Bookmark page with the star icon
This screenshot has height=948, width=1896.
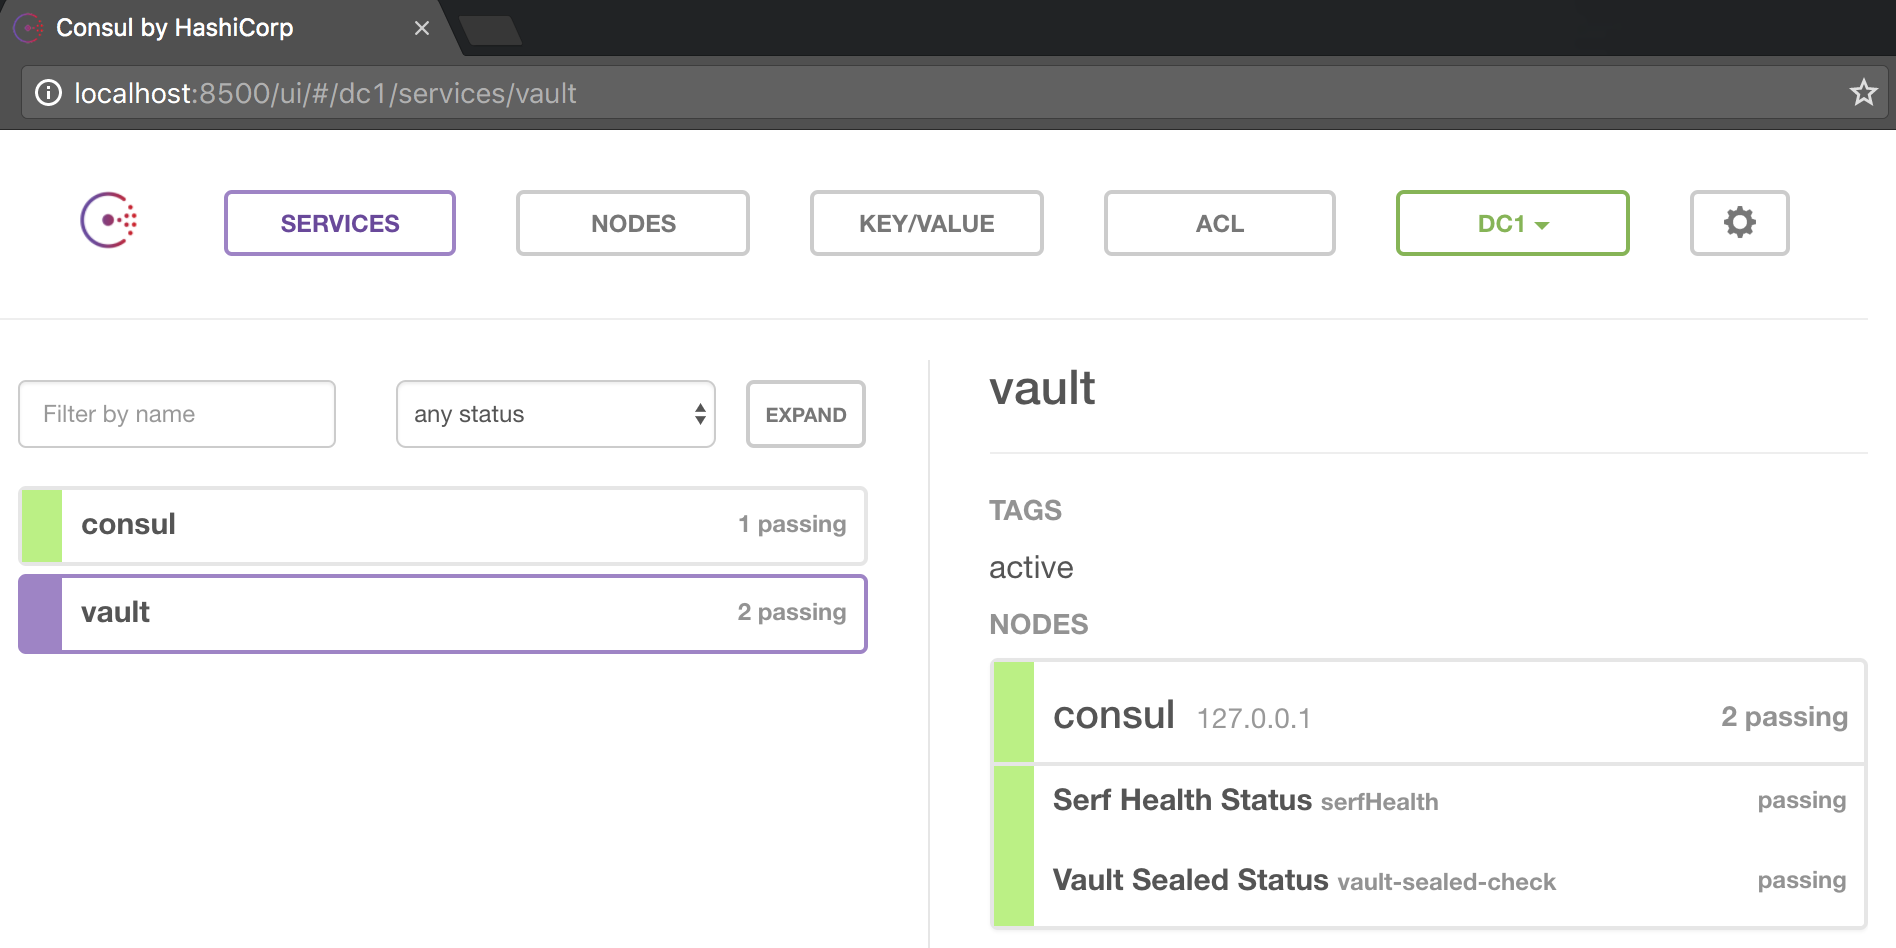coord(1863,93)
